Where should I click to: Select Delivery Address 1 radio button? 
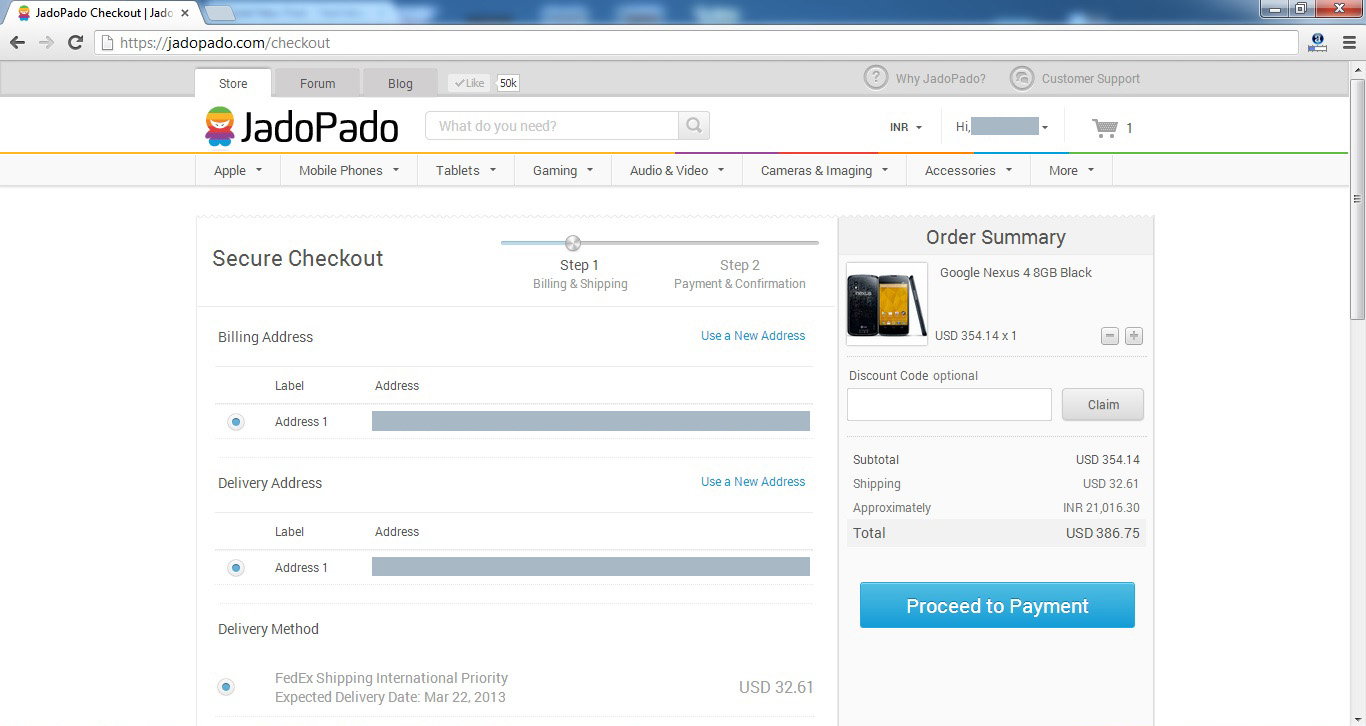[236, 568]
